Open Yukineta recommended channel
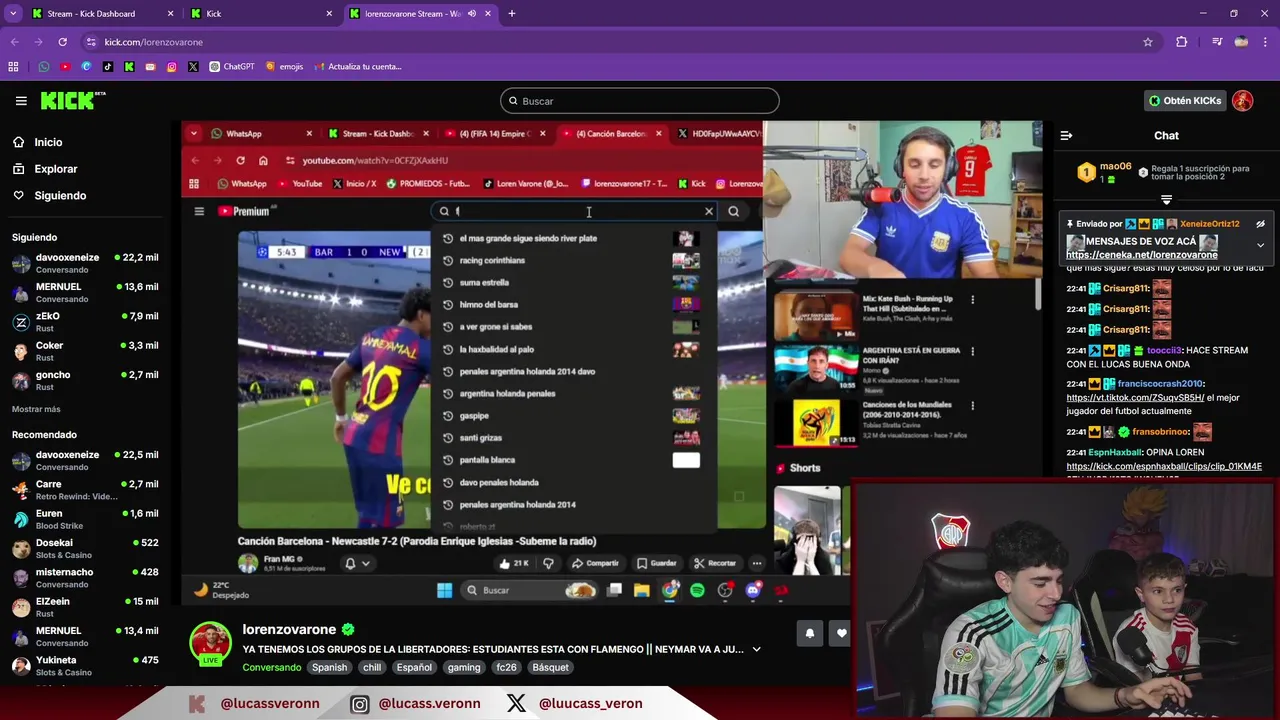Image resolution: width=1280 pixels, height=720 pixels. [85, 666]
